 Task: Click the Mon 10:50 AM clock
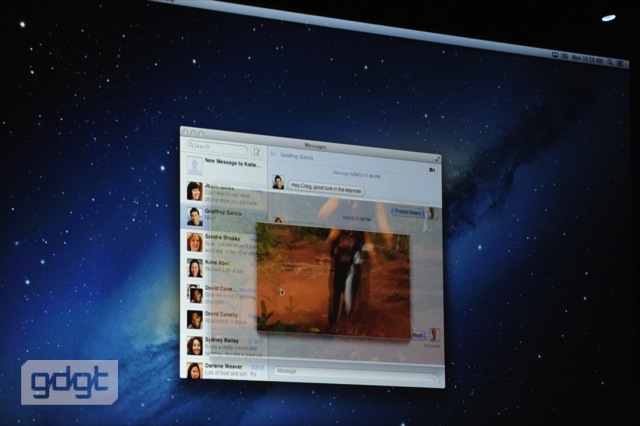587,60
